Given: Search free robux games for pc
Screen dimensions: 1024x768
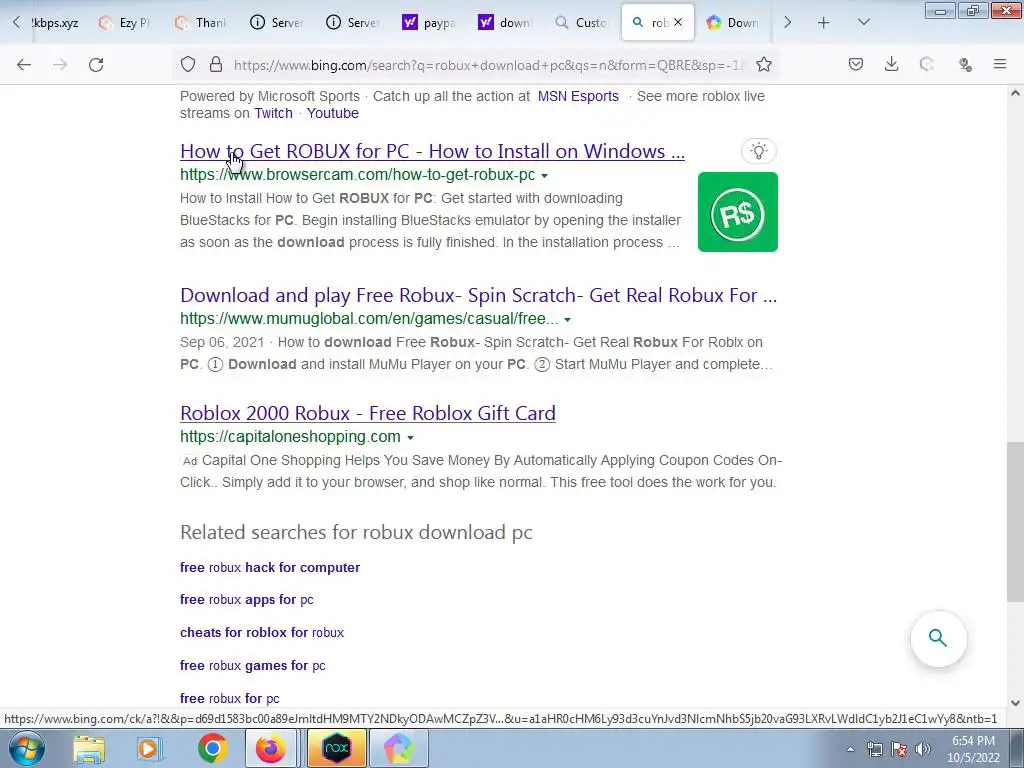Looking at the screenshot, I should pos(253,665).
